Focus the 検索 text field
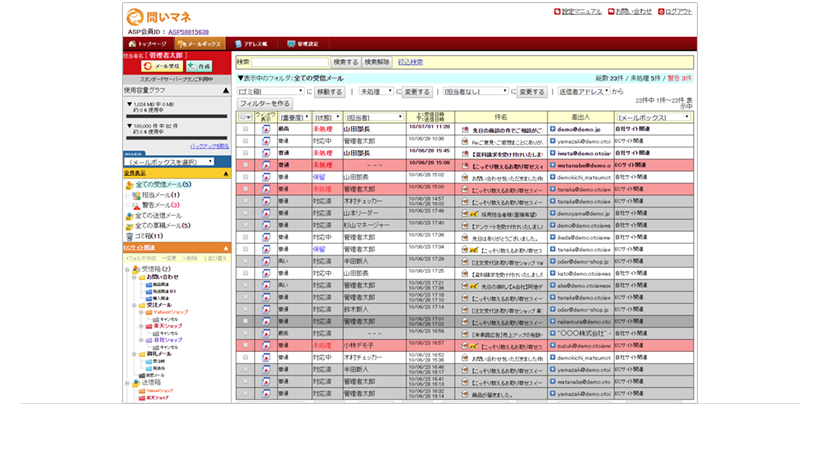 coord(290,62)
